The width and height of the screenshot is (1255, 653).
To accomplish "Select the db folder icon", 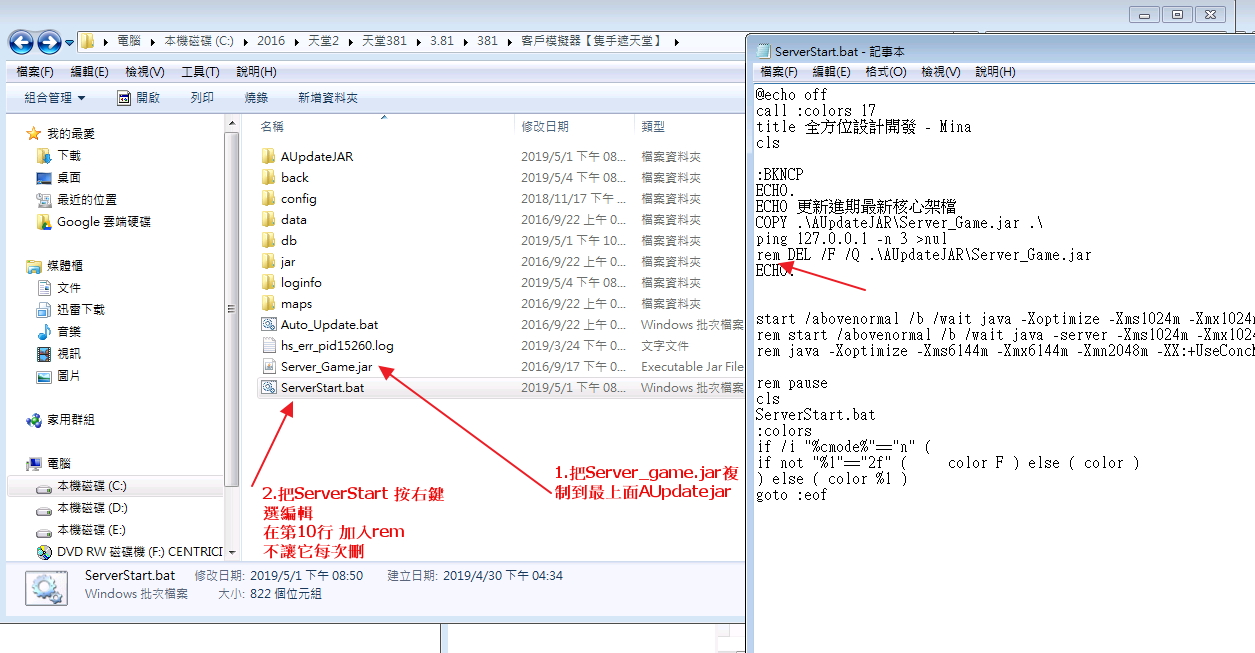I will coord(268,241).
